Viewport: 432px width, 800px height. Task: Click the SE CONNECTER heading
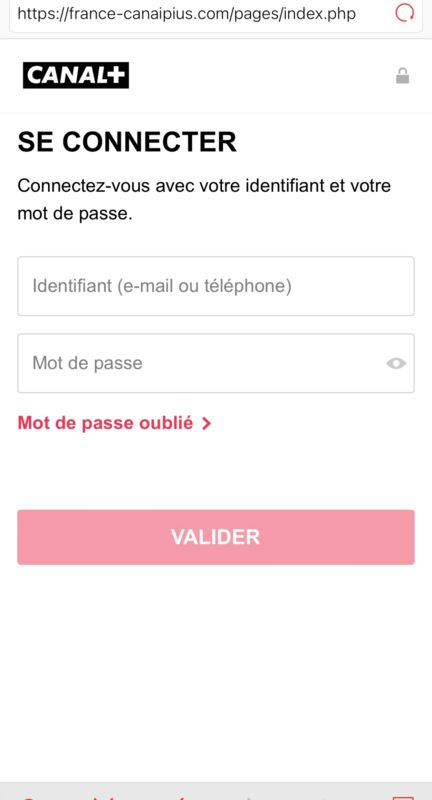[127, 142]
